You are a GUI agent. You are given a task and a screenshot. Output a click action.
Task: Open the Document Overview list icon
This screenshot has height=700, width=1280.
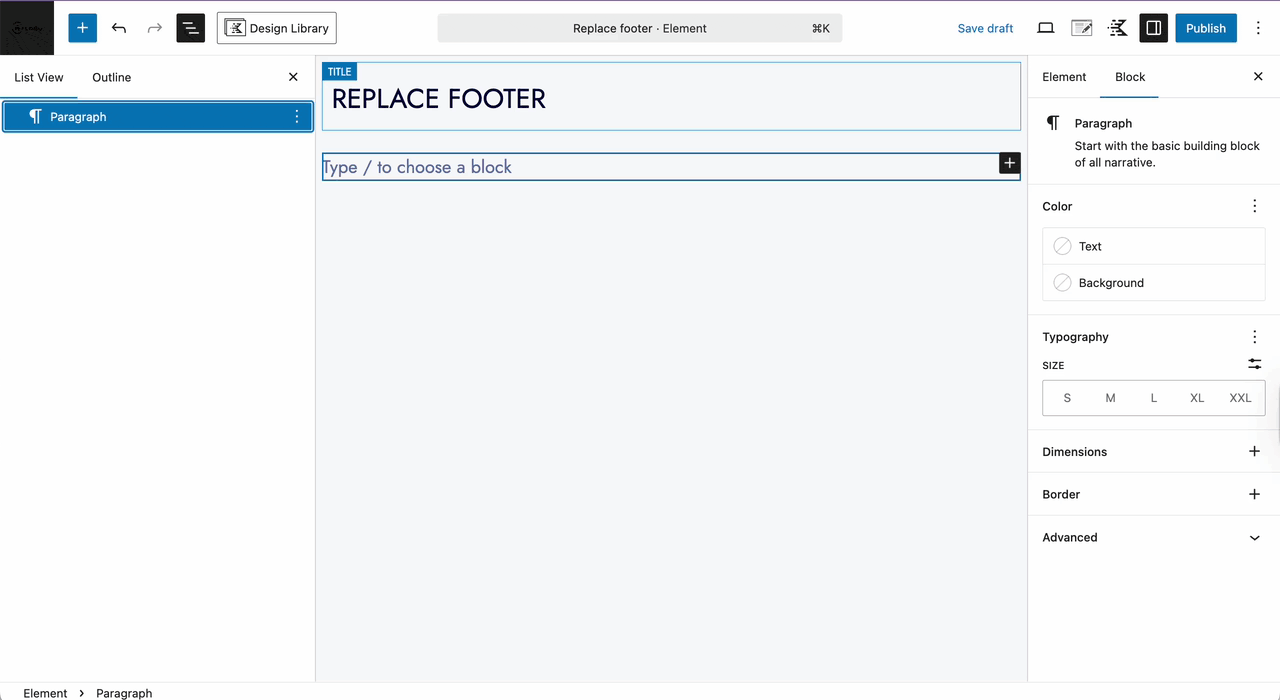coord(190,28)
